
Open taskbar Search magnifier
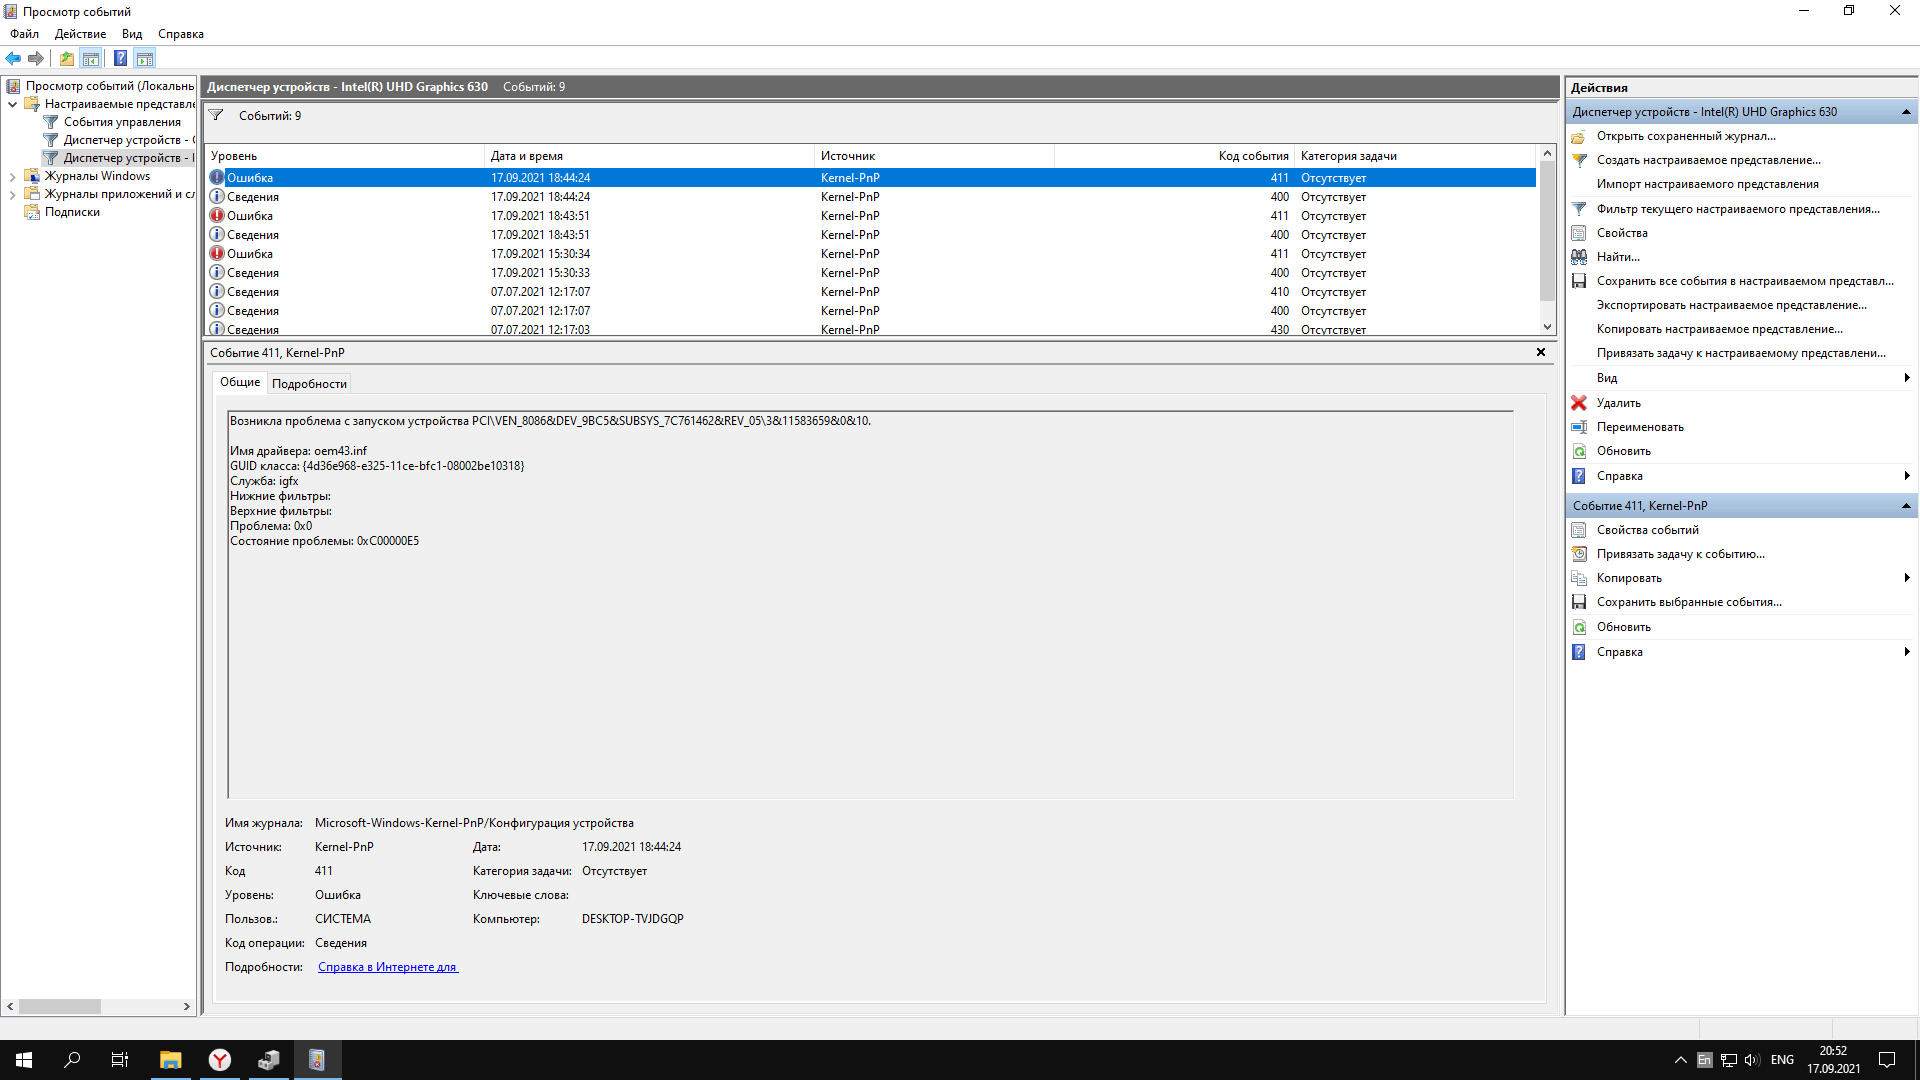click(x=72, y=1060)
